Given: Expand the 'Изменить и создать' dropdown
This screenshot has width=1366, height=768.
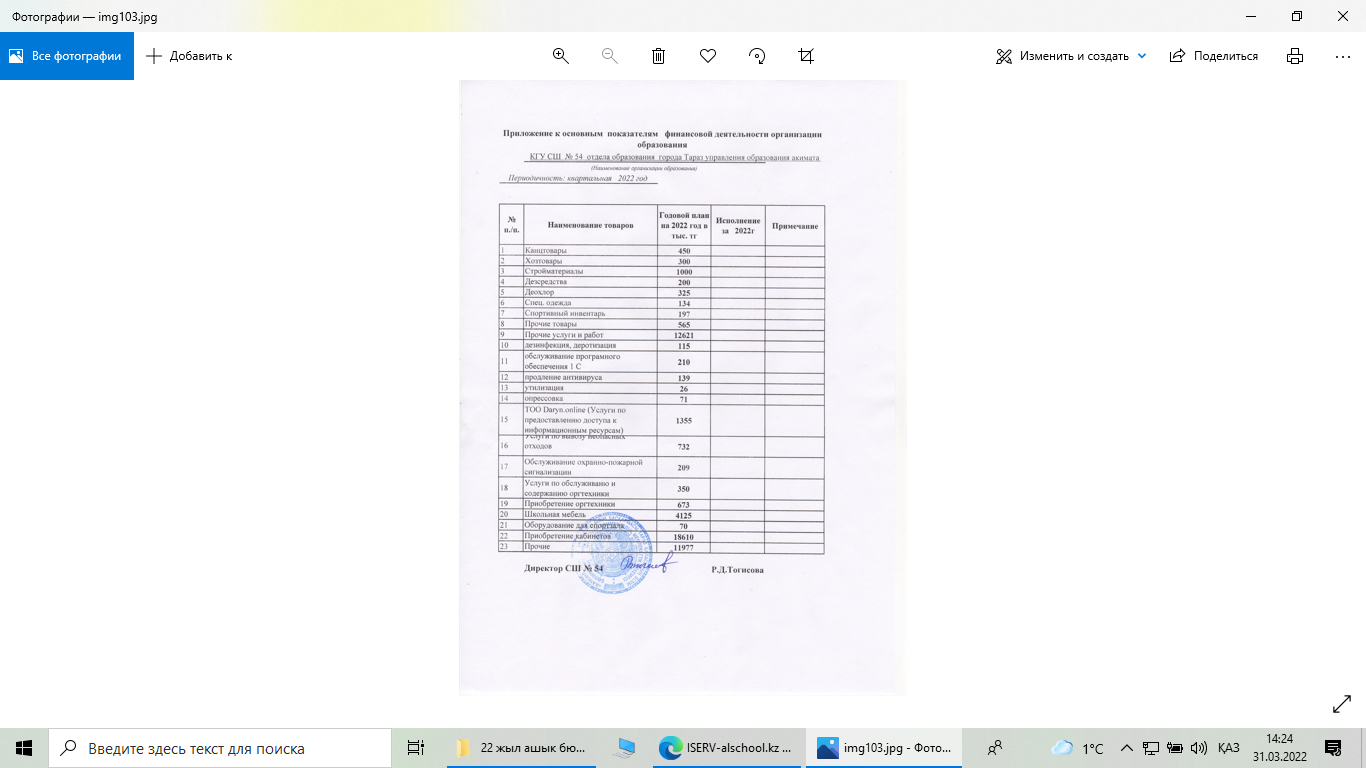Looking at the screenshot, I should tap(1142, 56).
